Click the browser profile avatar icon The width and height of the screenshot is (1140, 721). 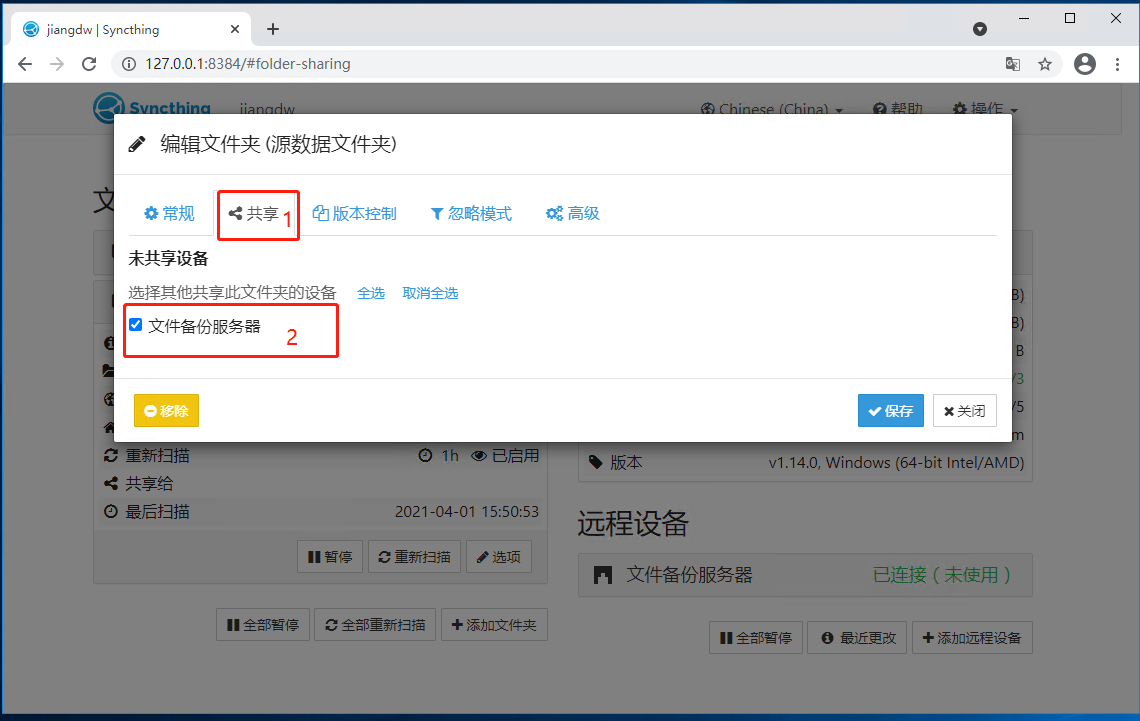point(1085,63)
